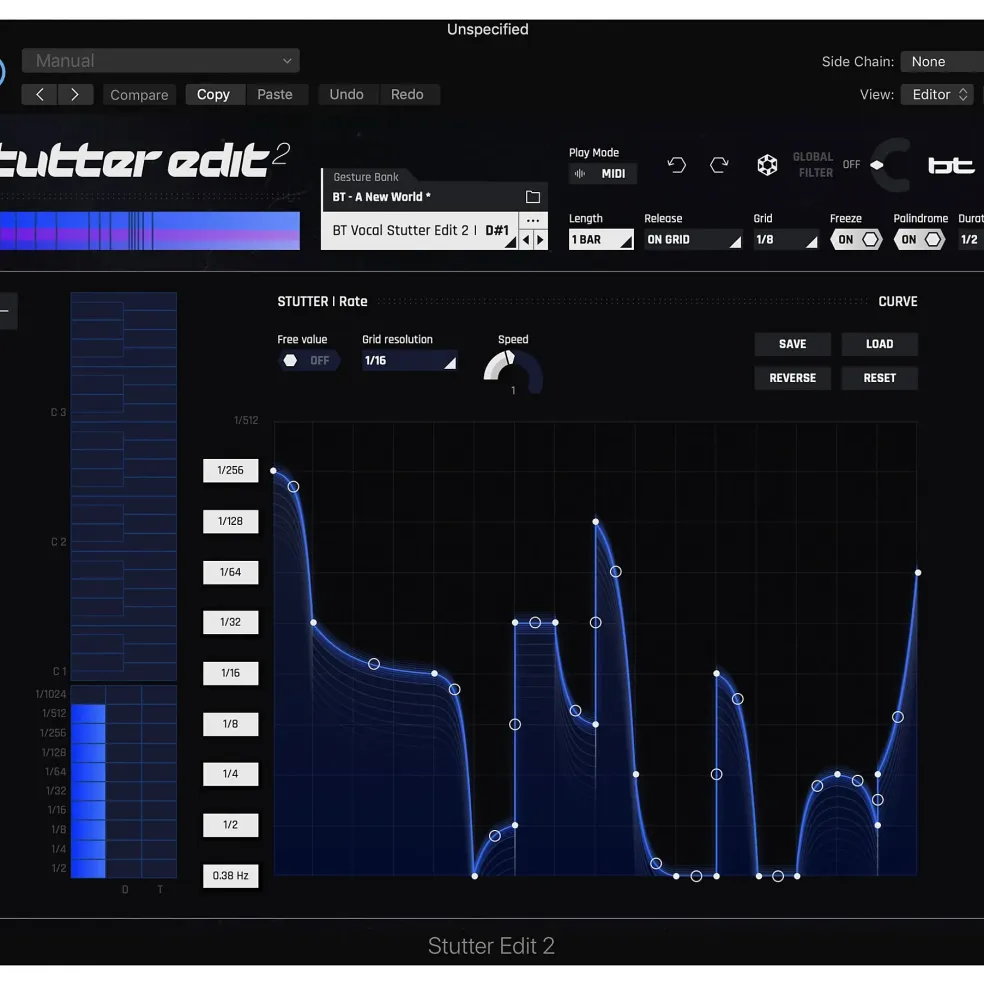
Task: Open Duration 1/2 dropdown
Action: pos(971,240)
